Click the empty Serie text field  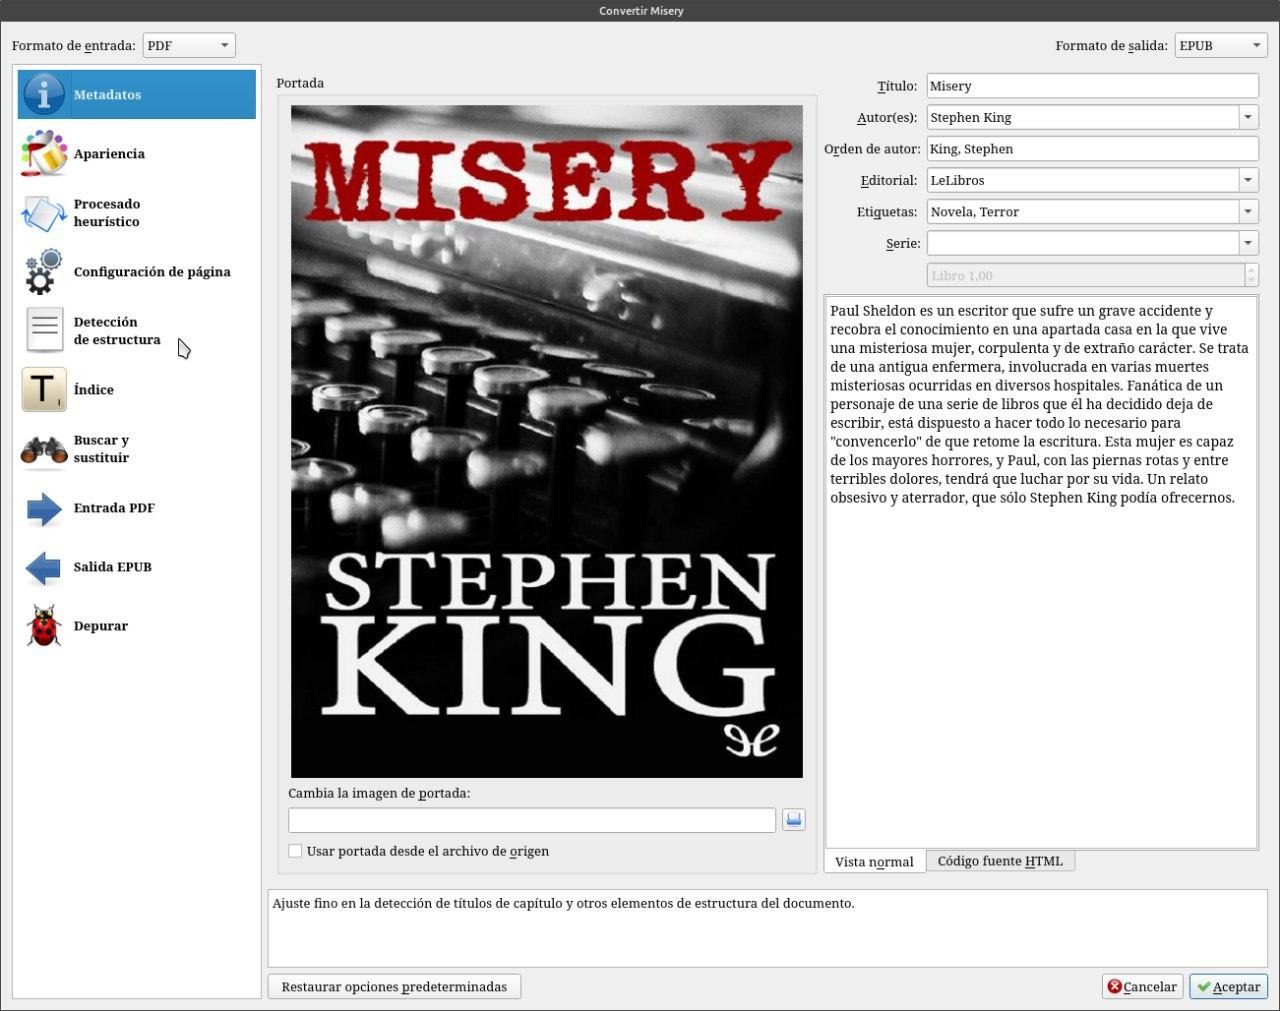click(1083, 243)
